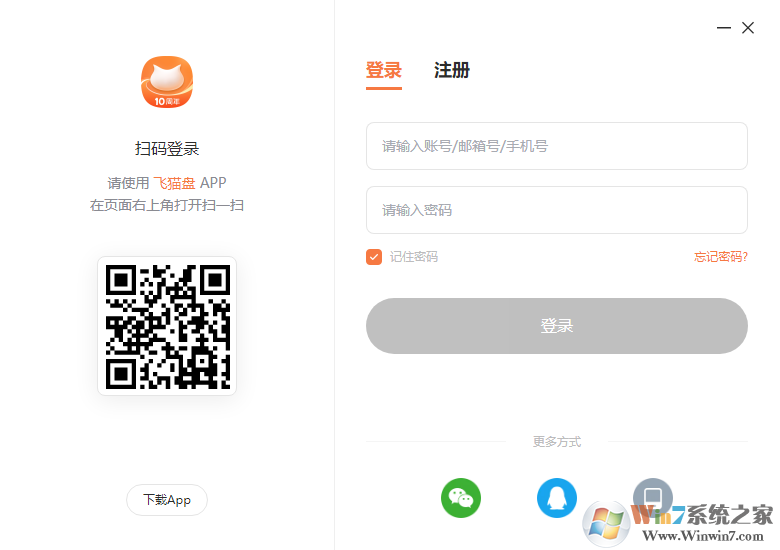
Task: Focus the 请输入密码 password field
Action: click(x=557, y=210)
